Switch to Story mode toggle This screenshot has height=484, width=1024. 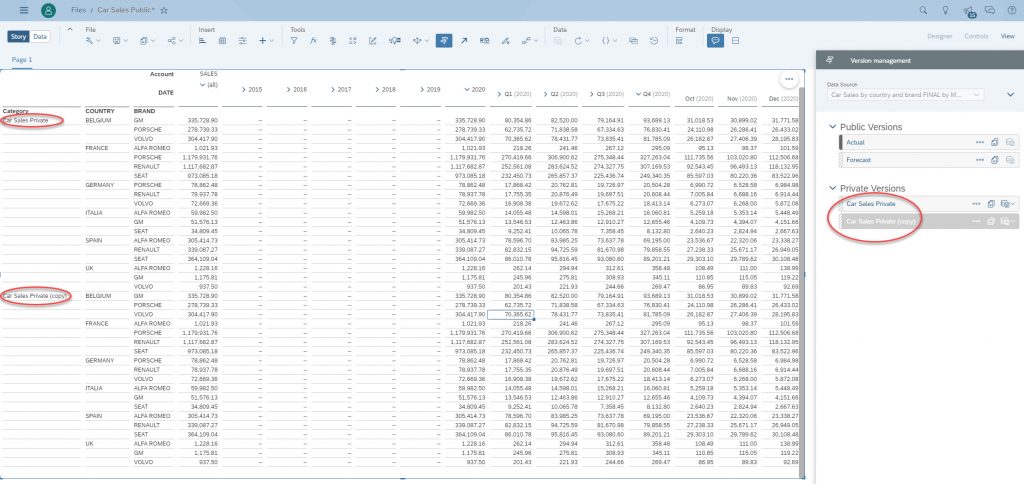[18, 37]
